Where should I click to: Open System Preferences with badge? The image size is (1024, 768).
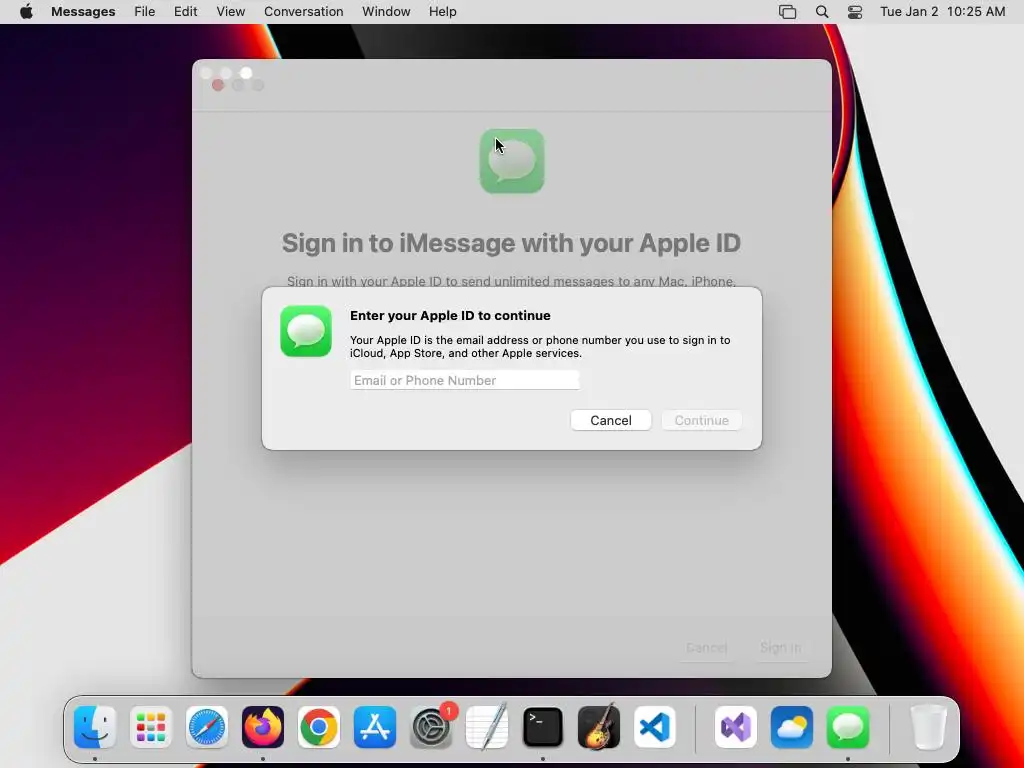pos(431,727)
